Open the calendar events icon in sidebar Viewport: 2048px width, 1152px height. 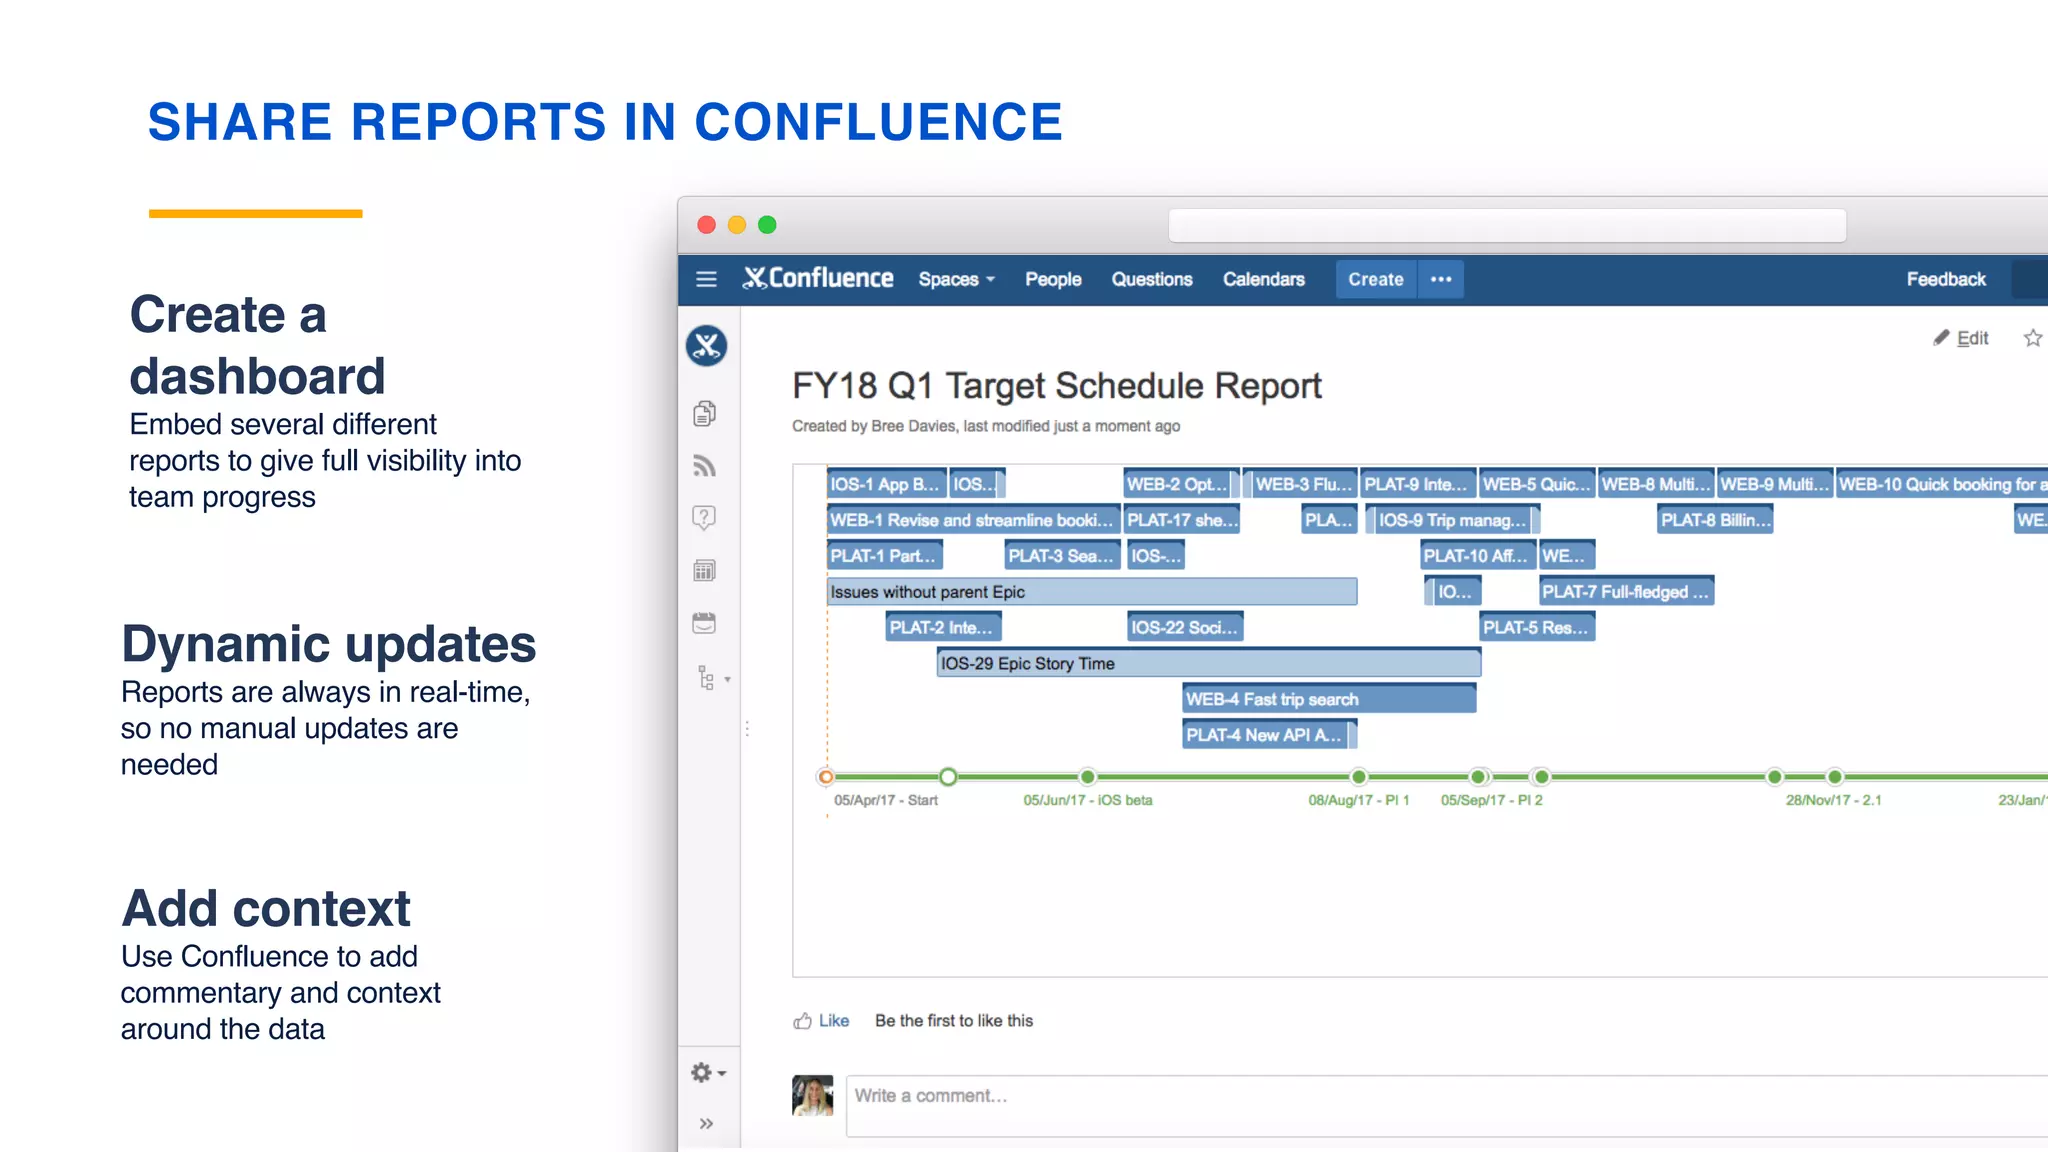[x=705, y=623]
